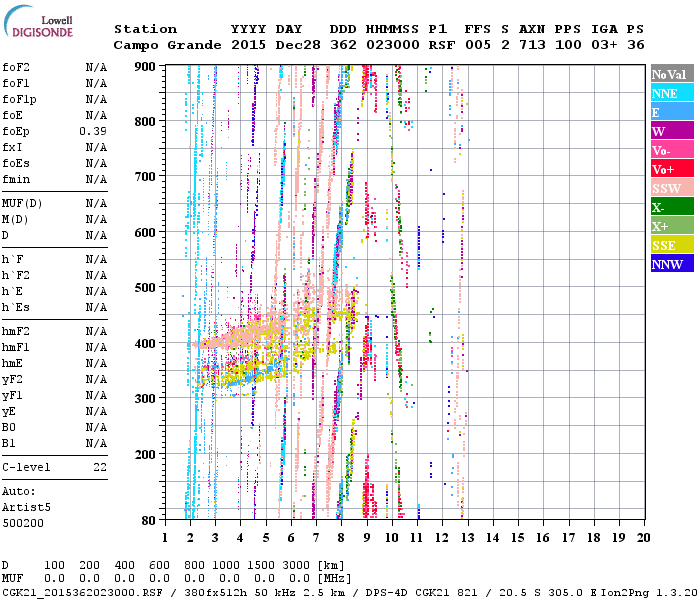Click the AXN value 713

(x=532, y=45)
